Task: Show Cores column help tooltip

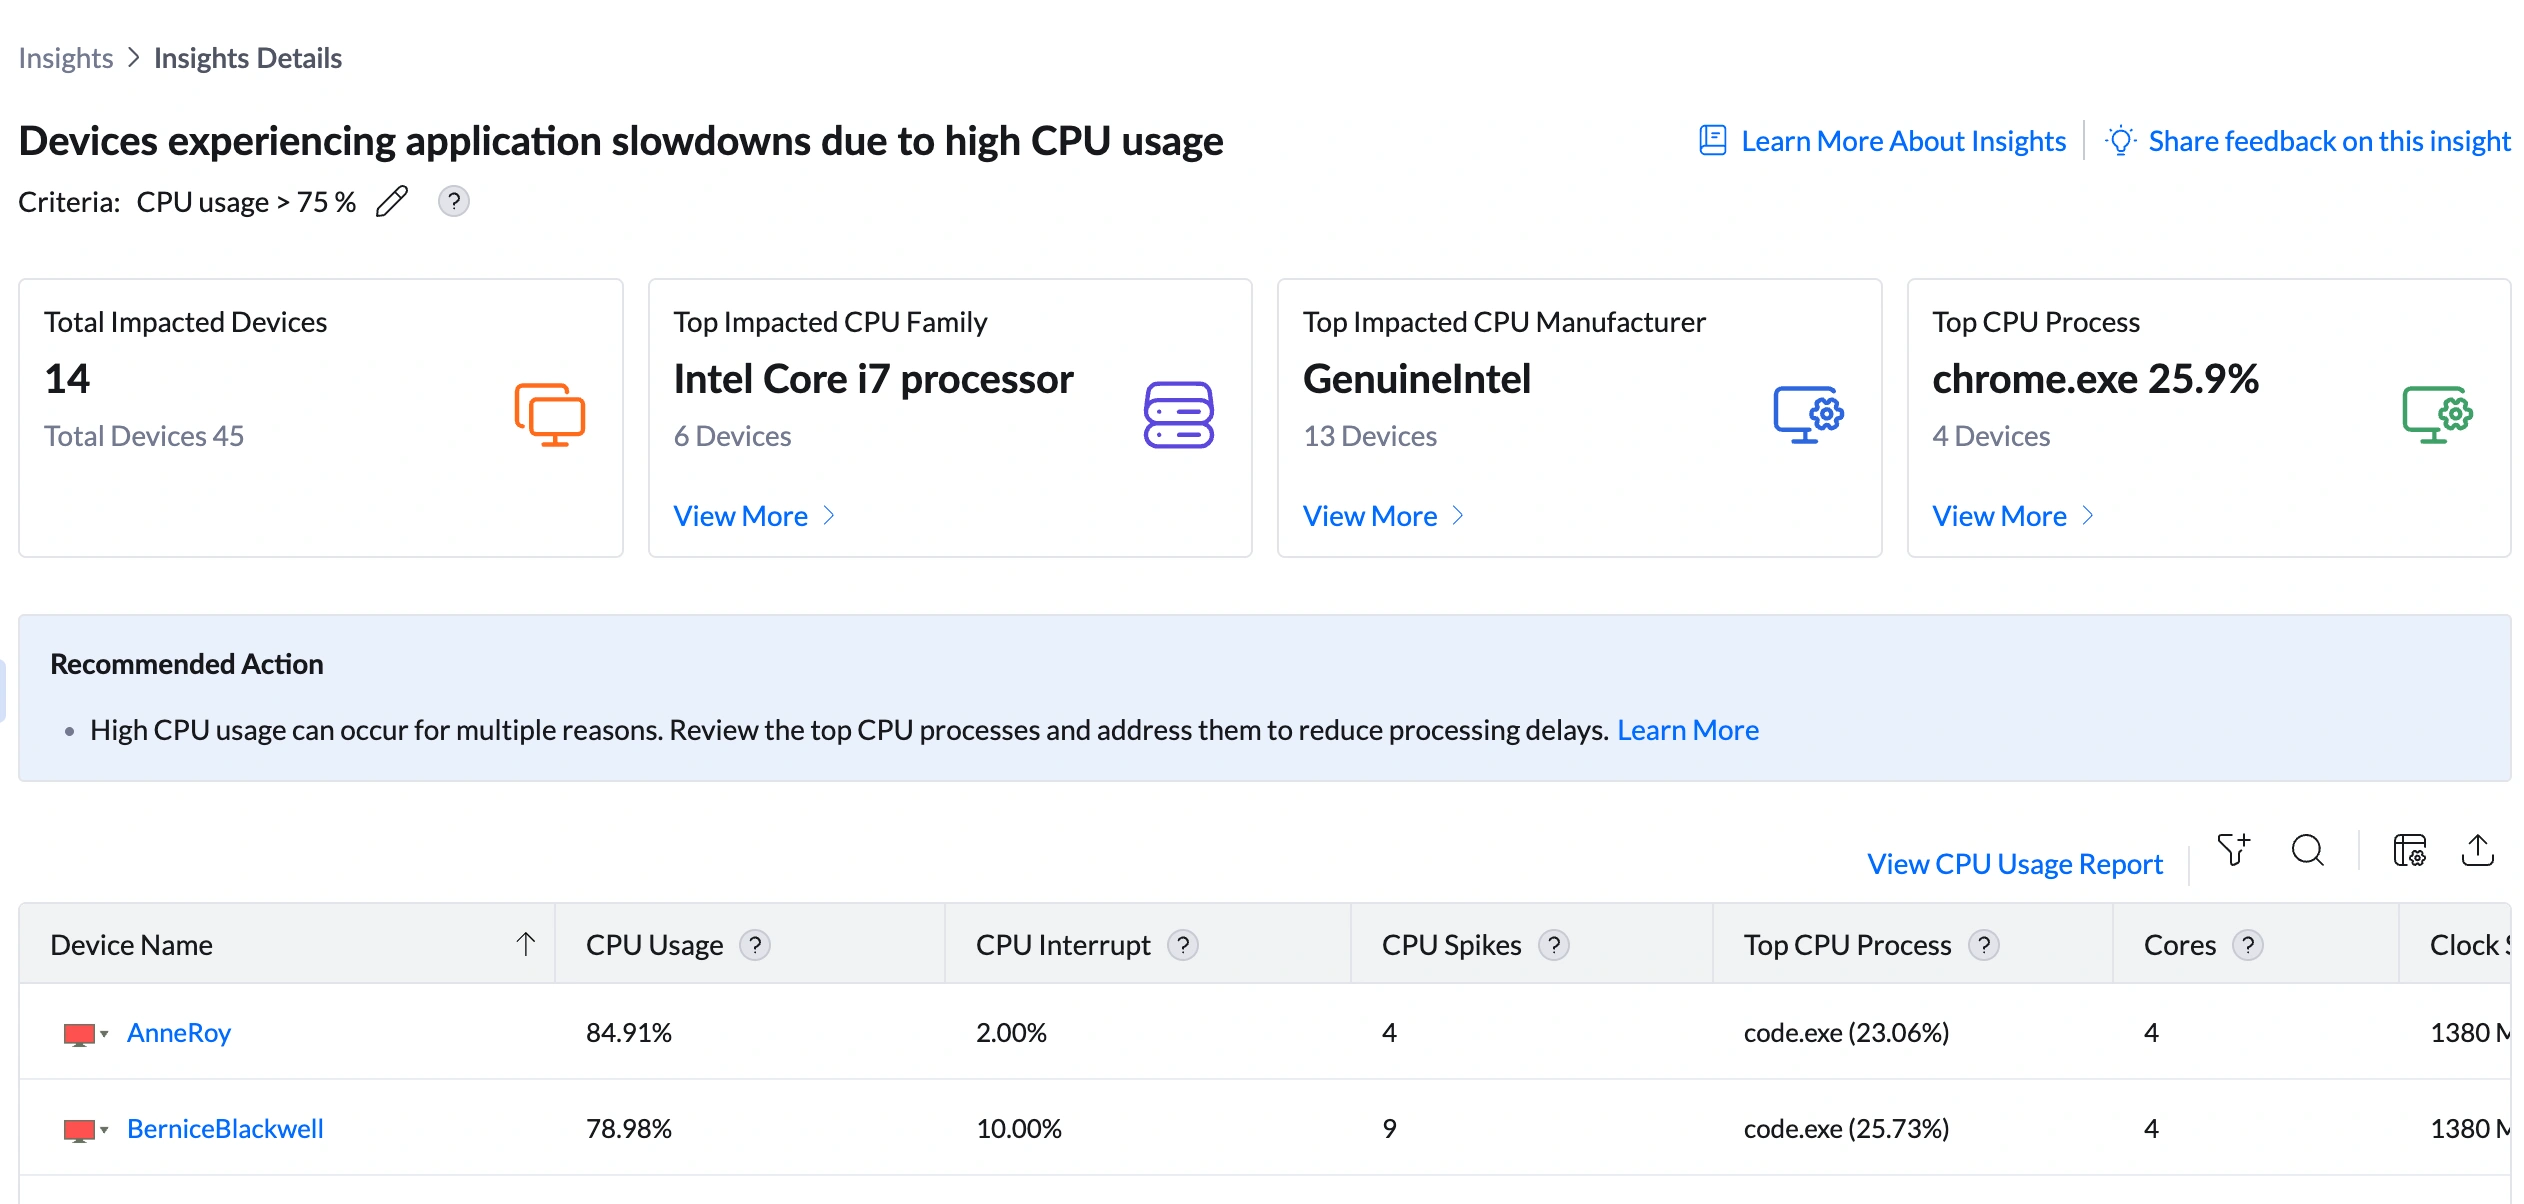Action: coord(2248,945)
